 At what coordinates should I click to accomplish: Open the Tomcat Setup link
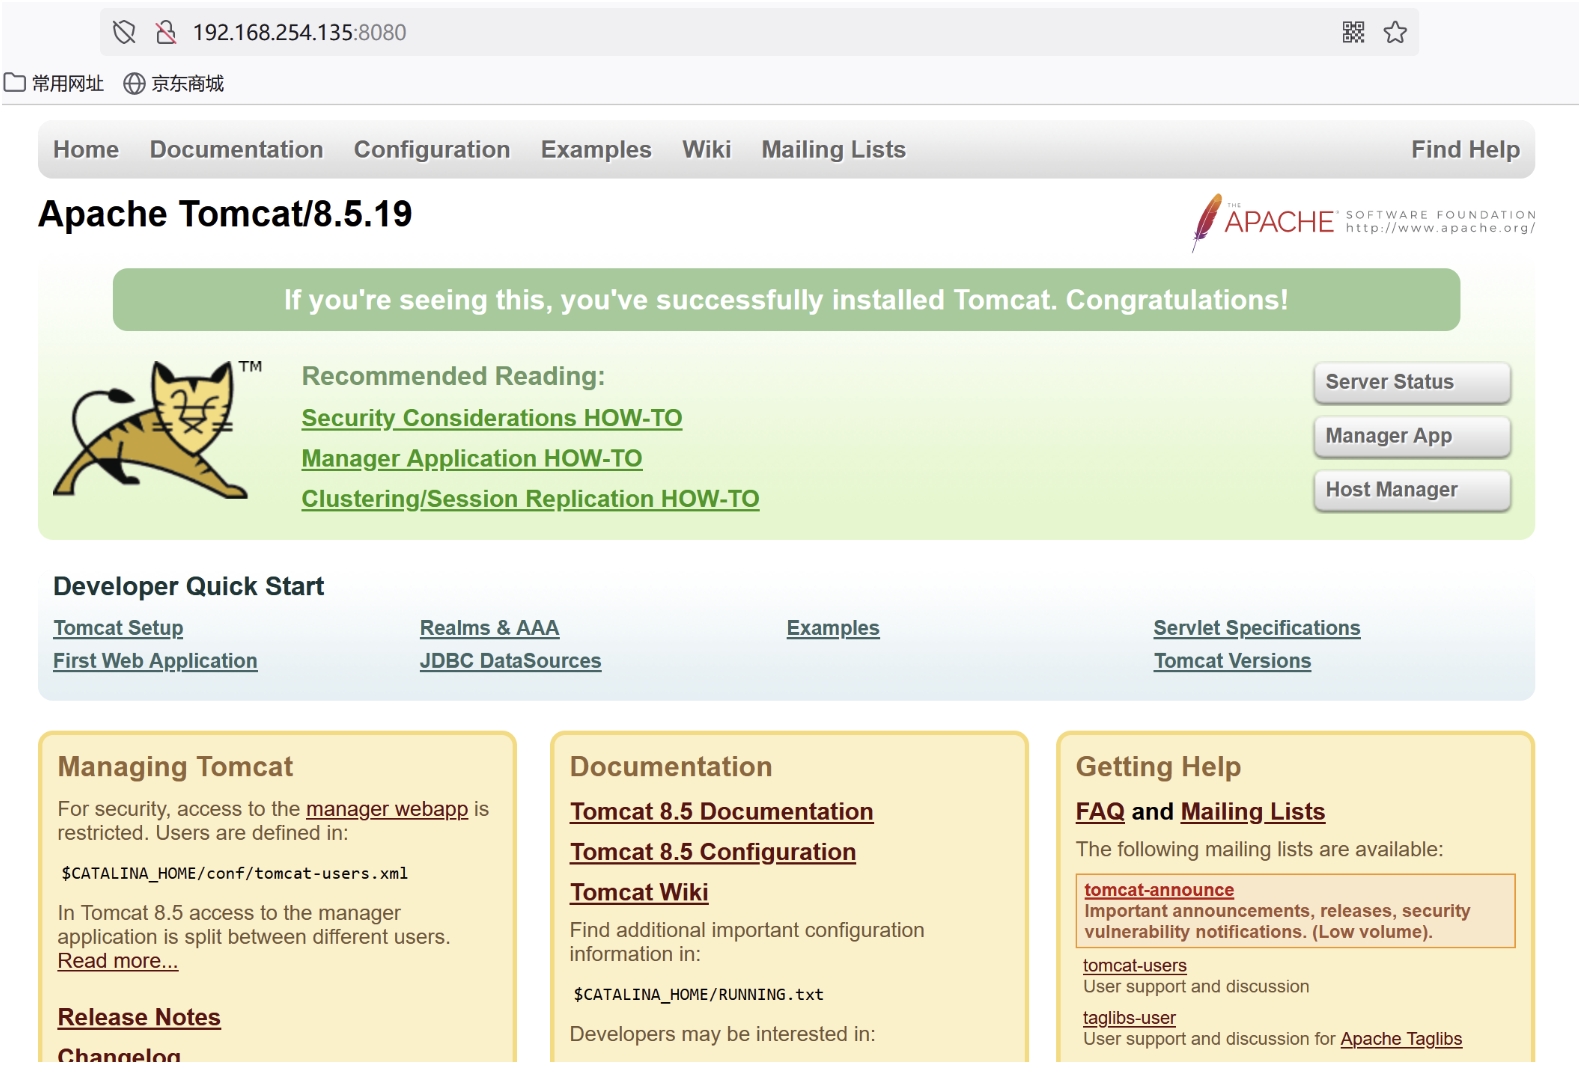(118, 628)
